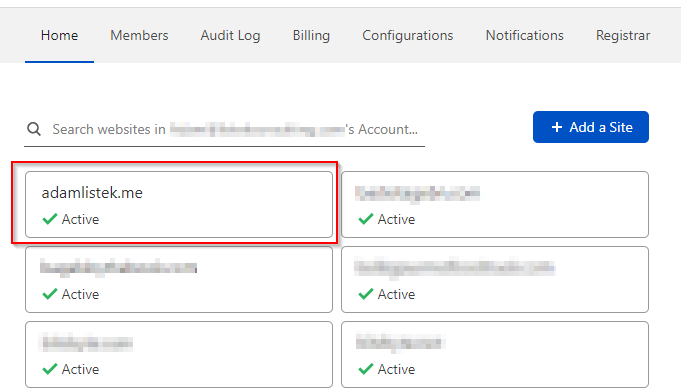Open the last-row site card in right column
The height and width of the screenshot is (391, 681).
495,355
